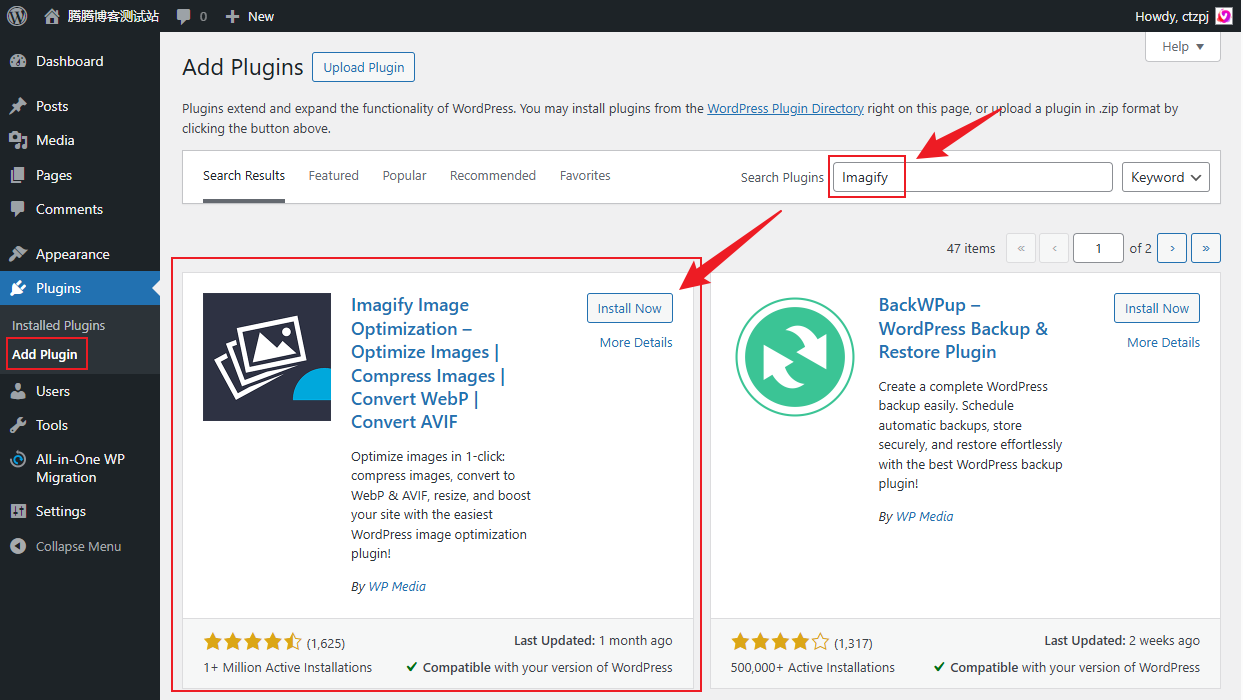1243x700 pixels.
Task: Click the BackWPup plugin logo
Action: coord(795,357)
